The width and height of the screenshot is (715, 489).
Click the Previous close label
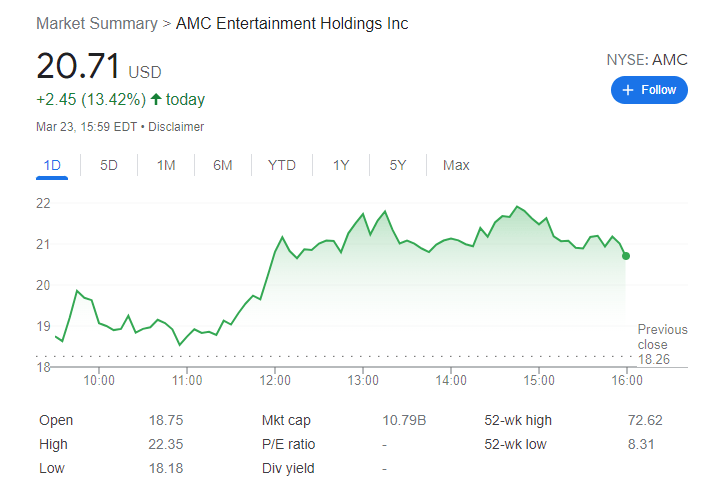[x=662, y=337]
